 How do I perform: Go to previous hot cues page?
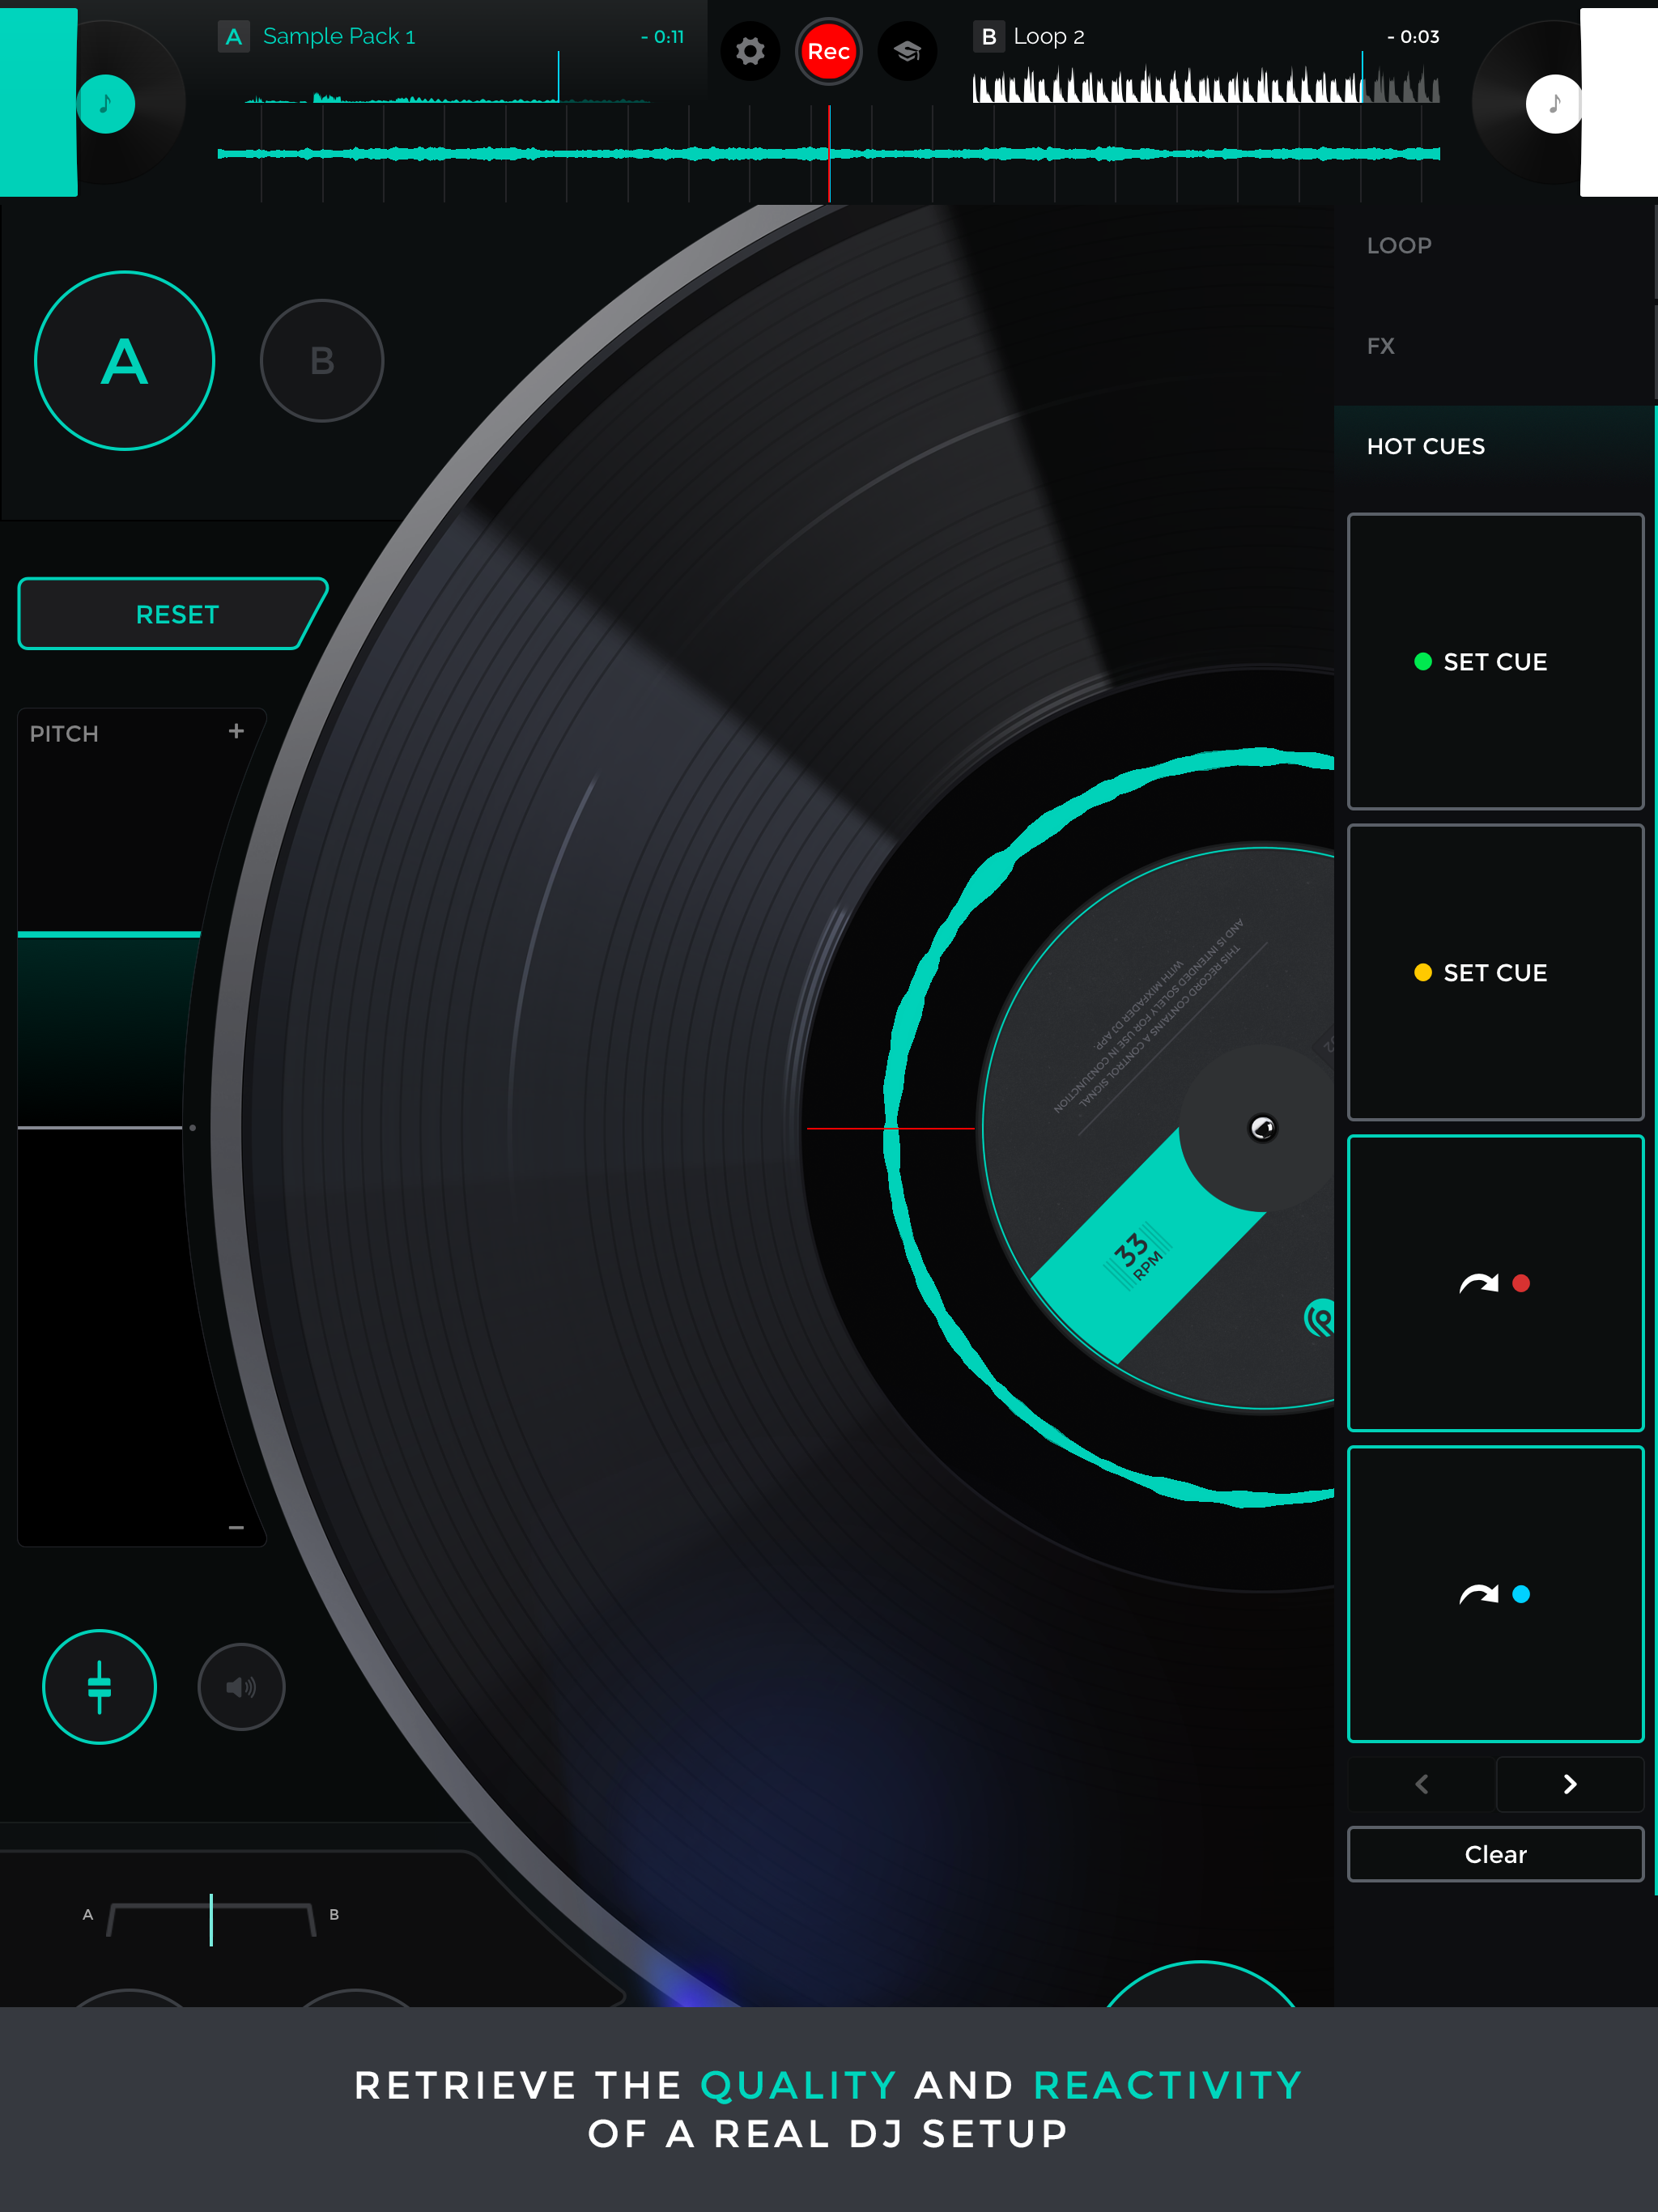[x=1422, y=1784]
